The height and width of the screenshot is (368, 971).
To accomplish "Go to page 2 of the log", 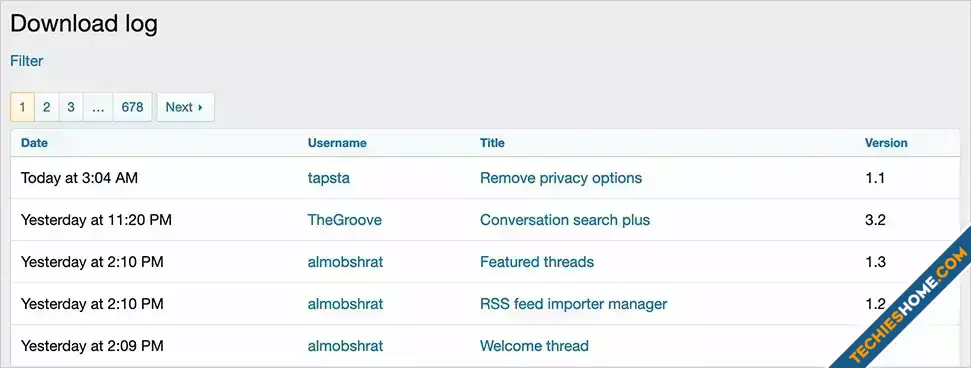I will click(46, 107).
